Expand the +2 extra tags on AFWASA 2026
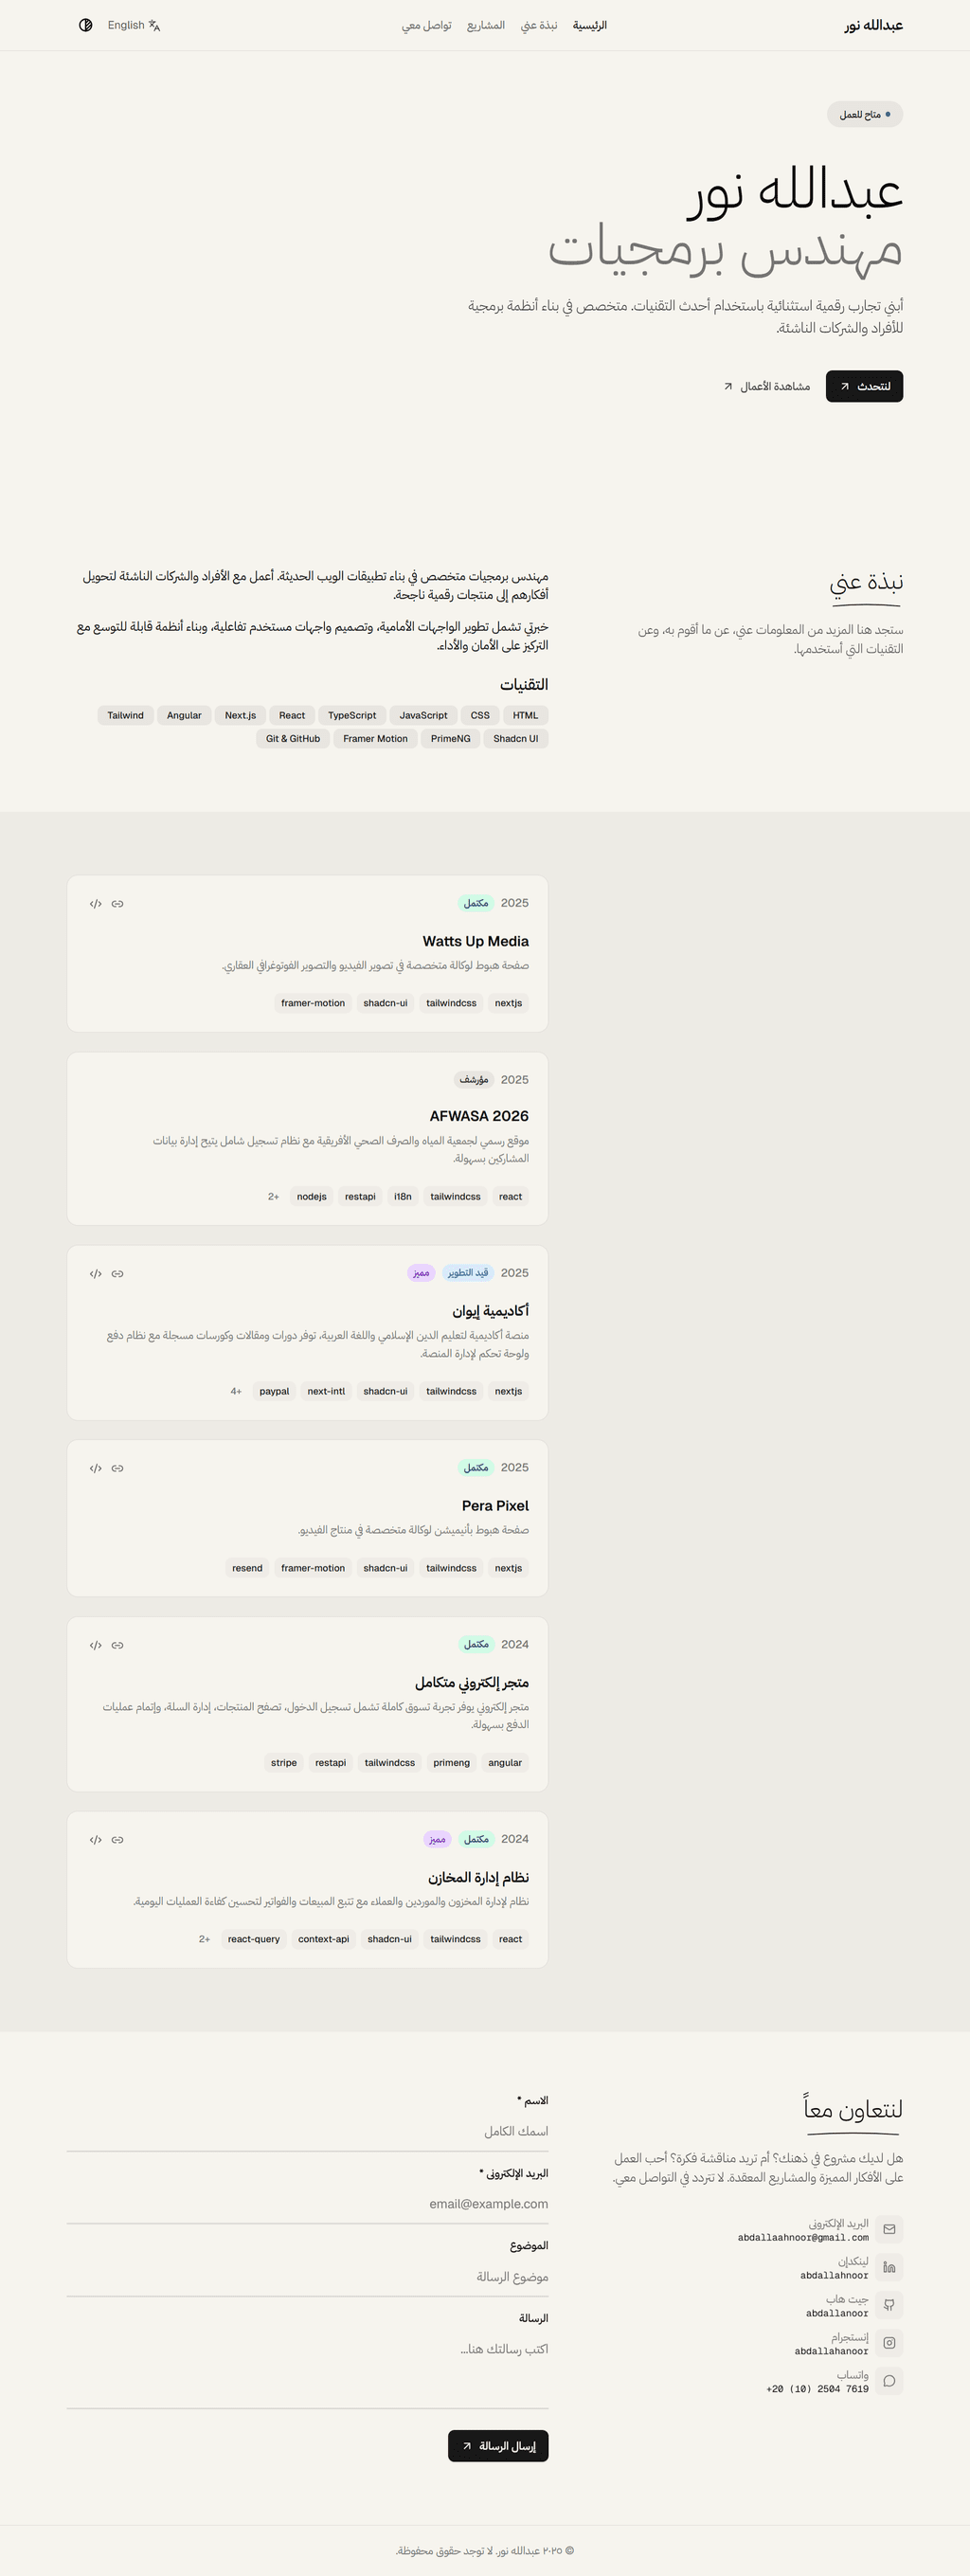970x2576 pixels. (x=273, y=1197)
